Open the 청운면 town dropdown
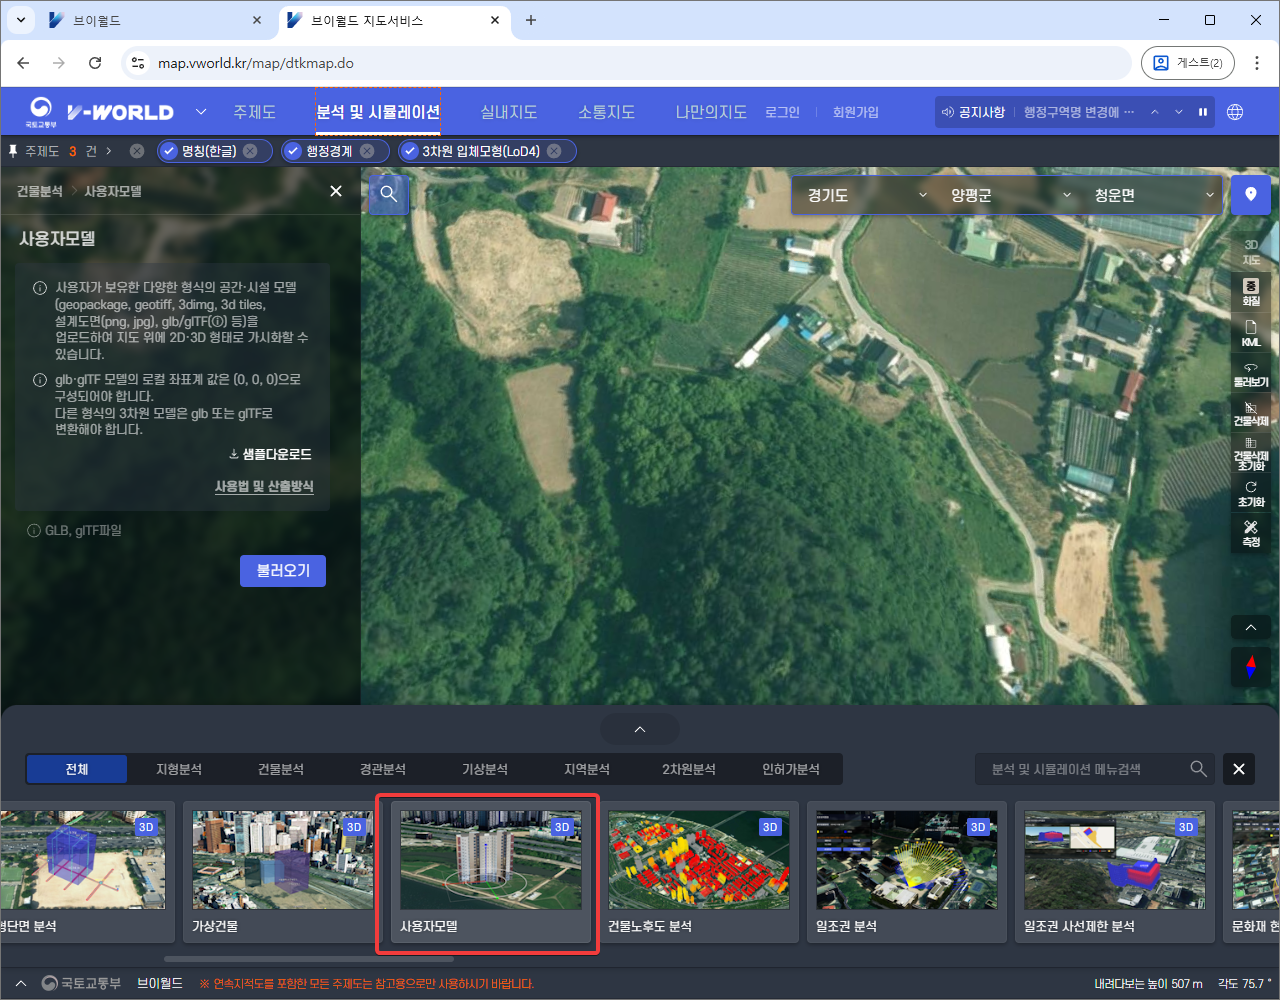The height and width of the screenshot is (1000, 1280). pos(1153,195)
